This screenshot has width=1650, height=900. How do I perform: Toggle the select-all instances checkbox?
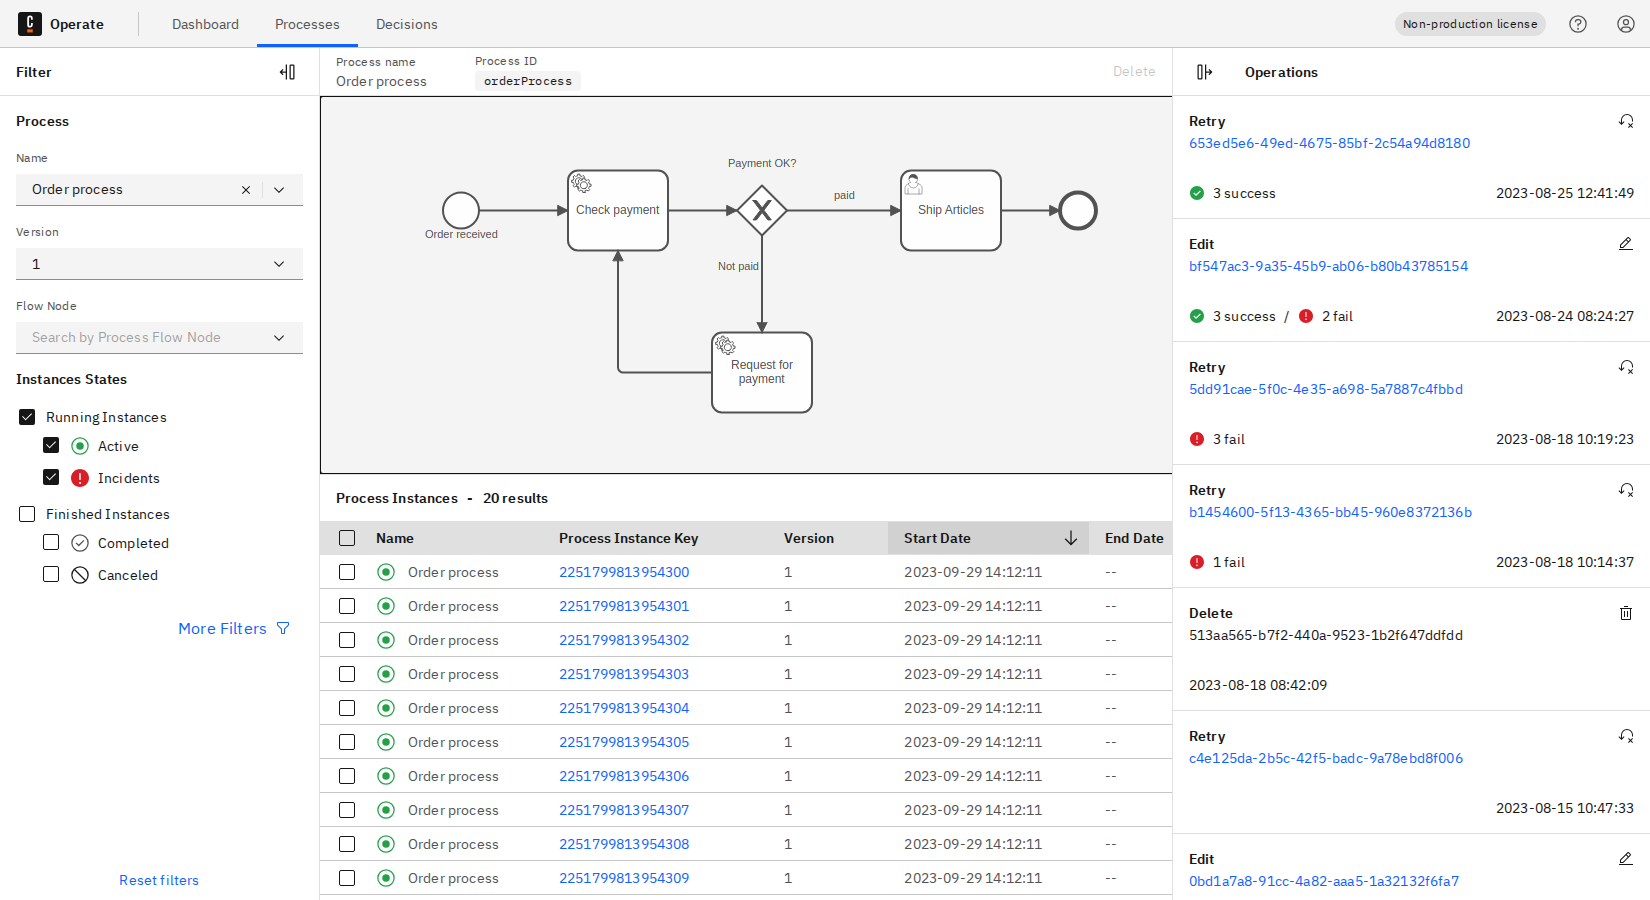tap(347, 538)
